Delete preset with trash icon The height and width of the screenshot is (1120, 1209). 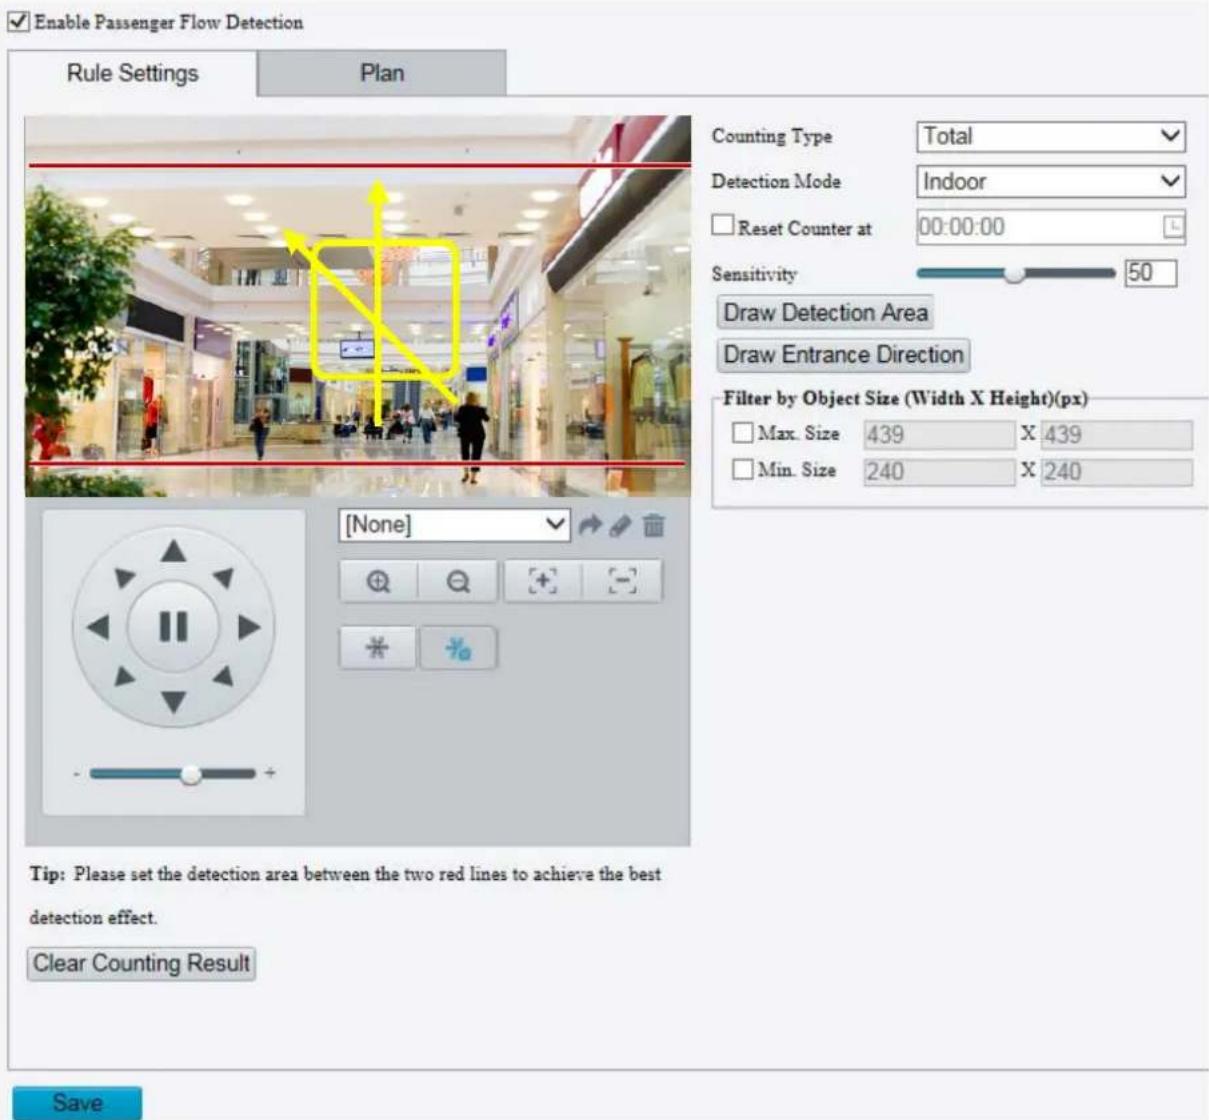point(653,525)
